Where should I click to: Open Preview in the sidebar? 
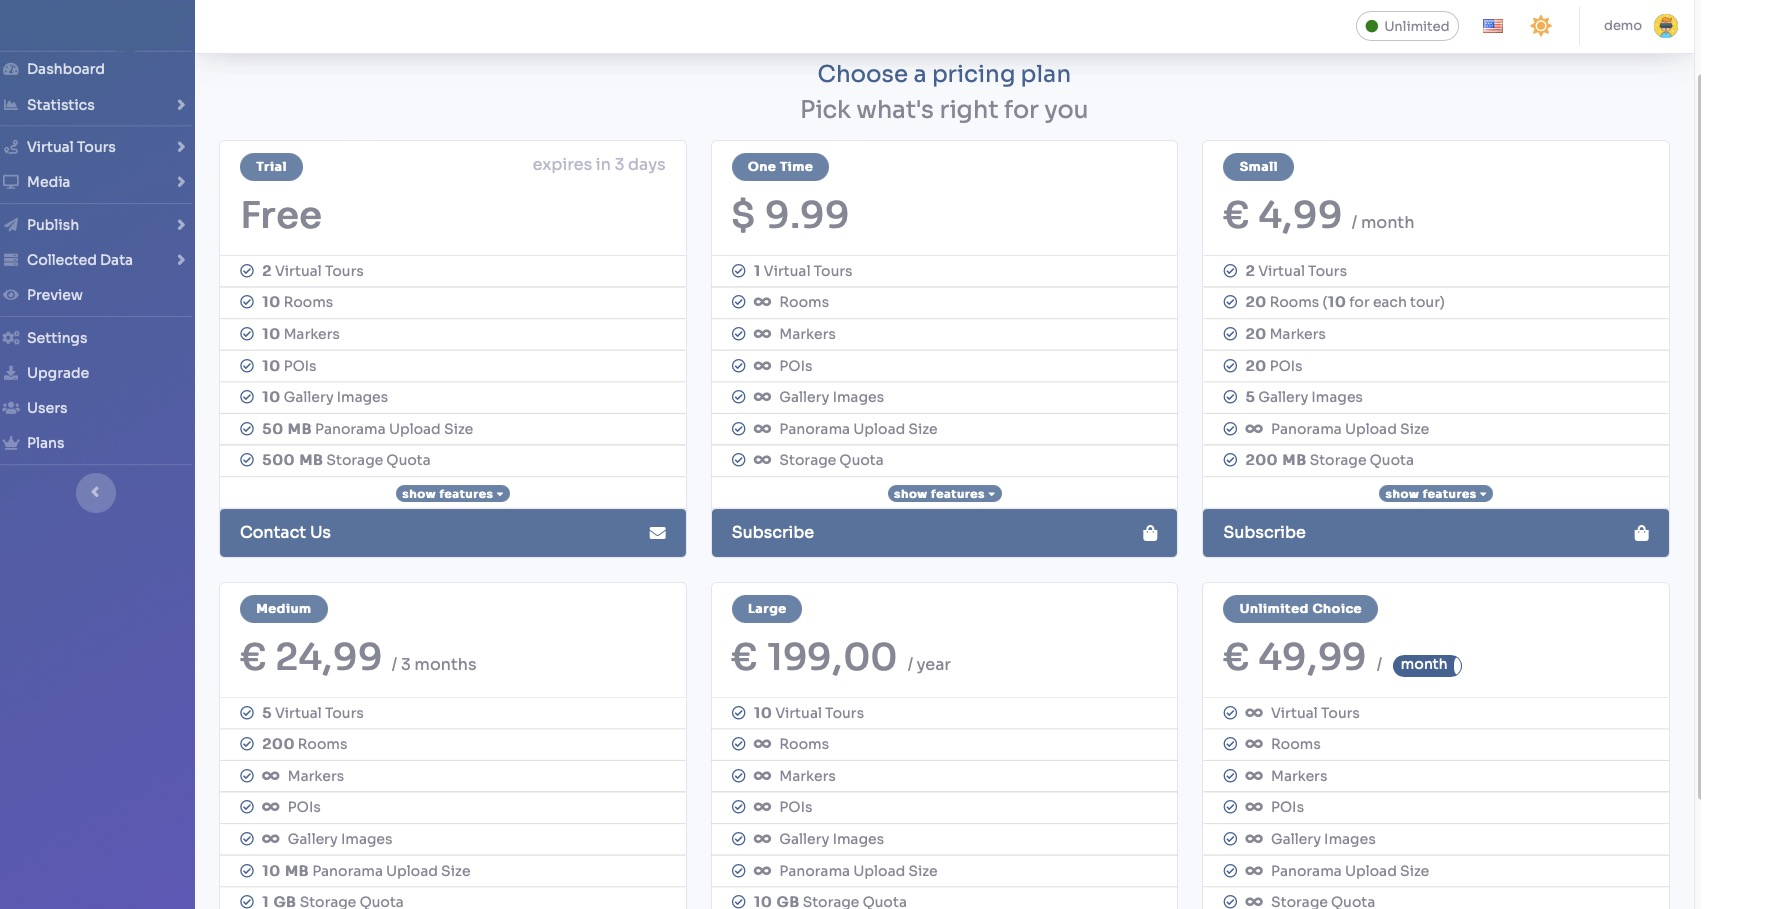[55, 295]
